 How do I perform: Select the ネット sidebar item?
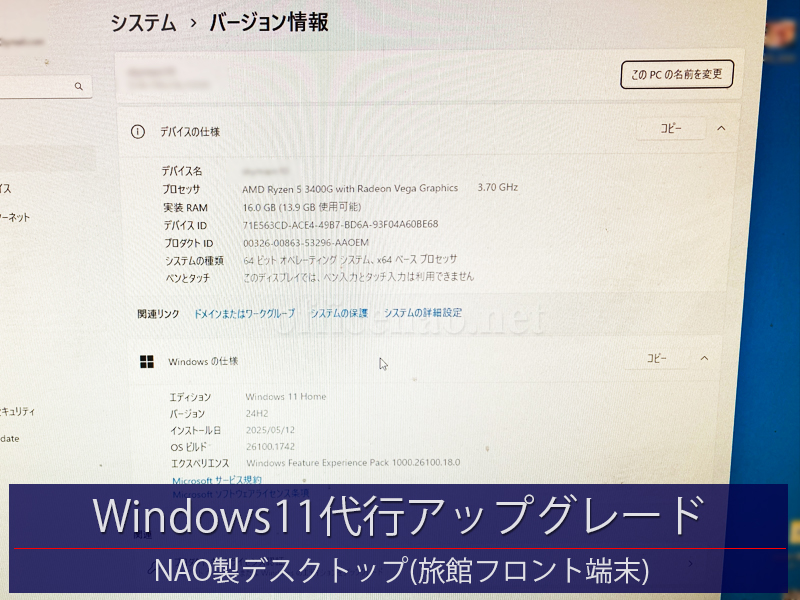pyautogui.click(x=15, y=217)
